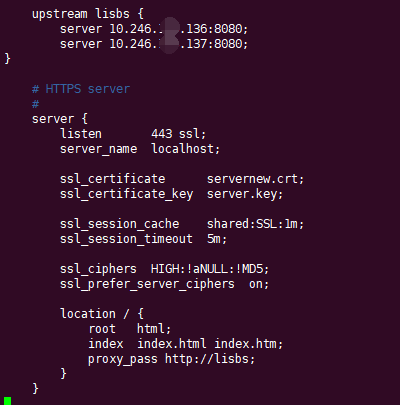Click the ssl_prefer_server_ciphers 'on;' value

click(x=259, y=284)
